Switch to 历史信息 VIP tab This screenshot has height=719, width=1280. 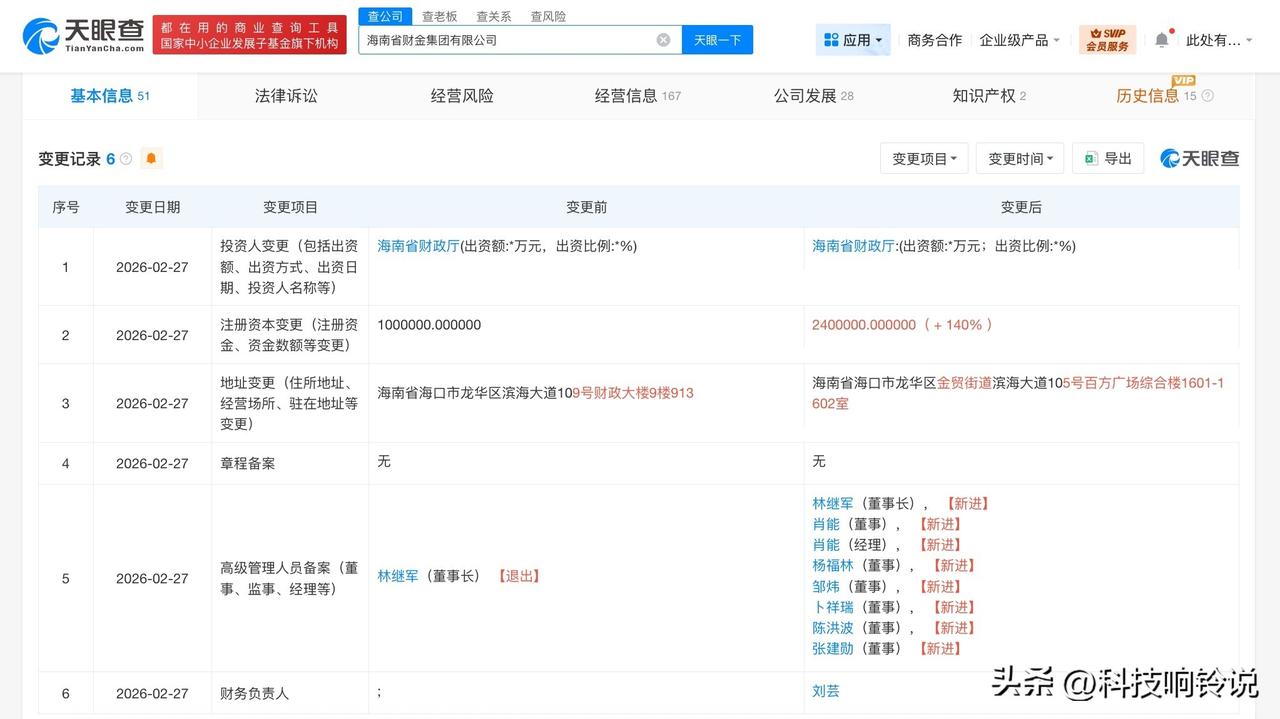1156,96
